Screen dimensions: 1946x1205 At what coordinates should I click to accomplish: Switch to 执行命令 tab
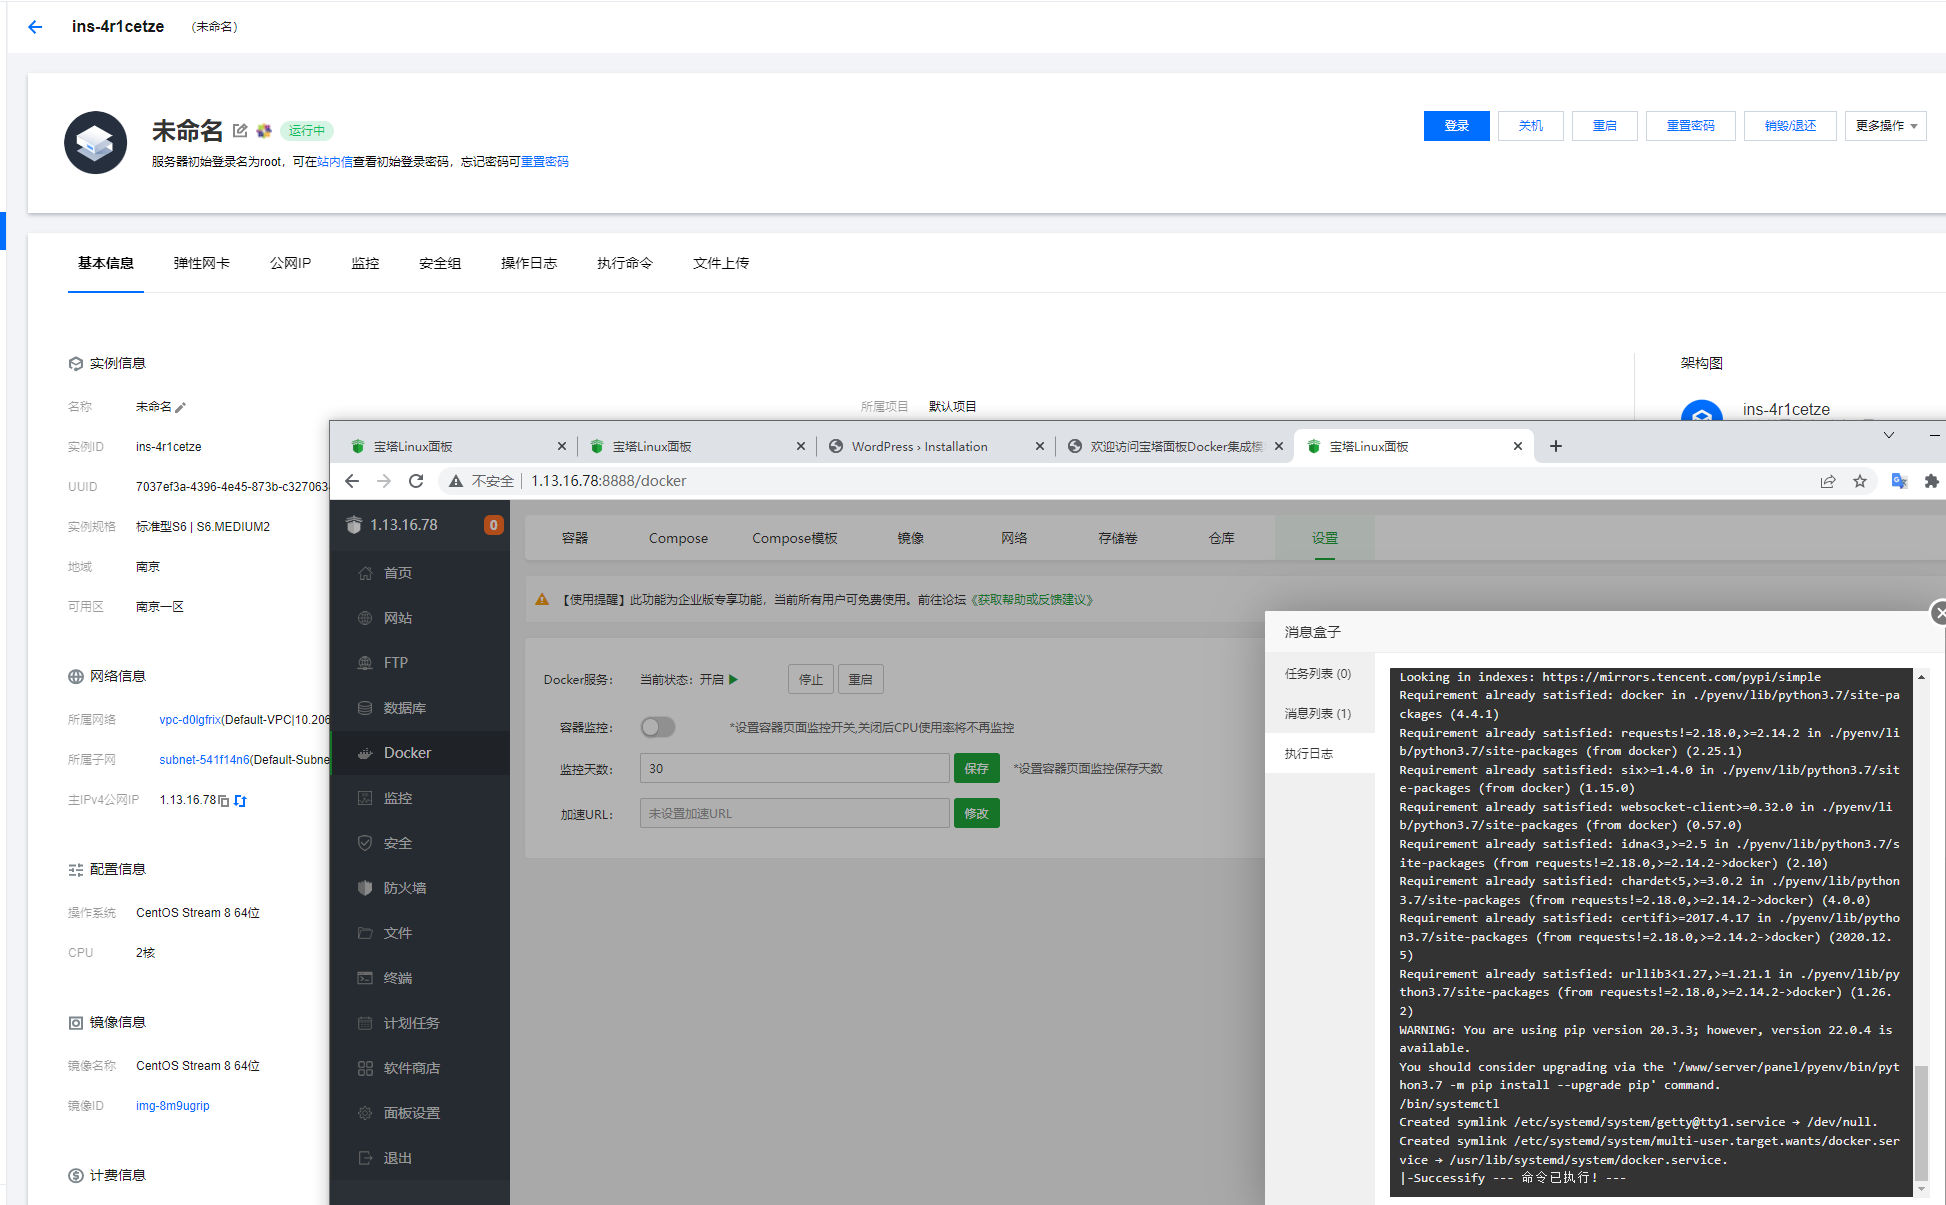(x=625, y=263)
